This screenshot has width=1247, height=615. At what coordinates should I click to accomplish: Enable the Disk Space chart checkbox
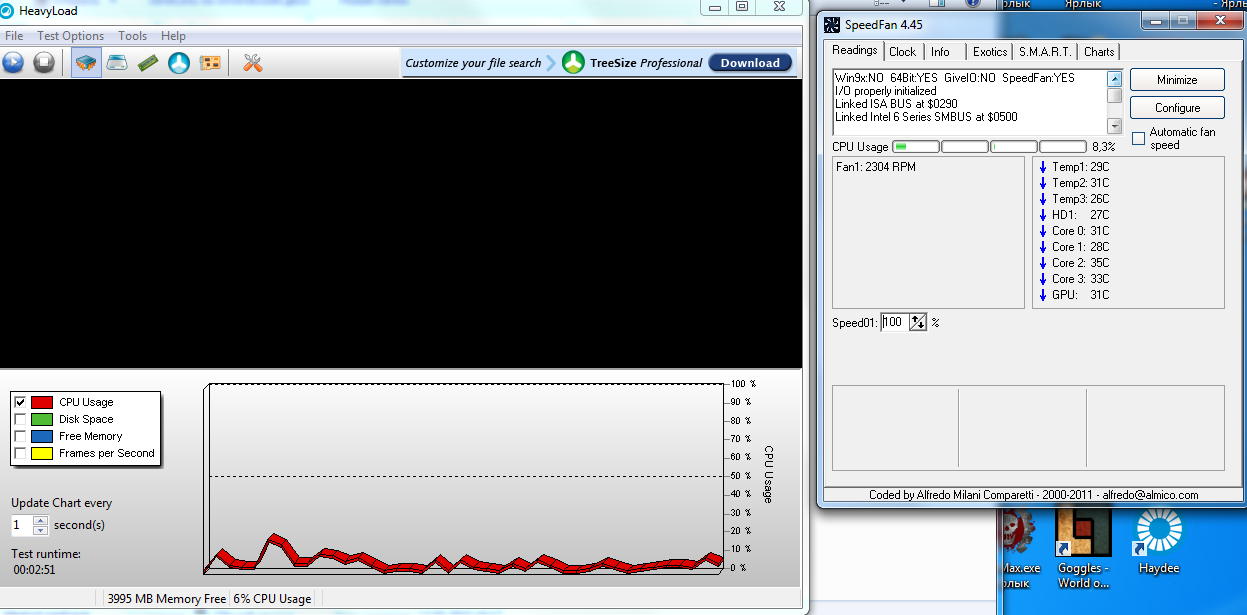20,419
